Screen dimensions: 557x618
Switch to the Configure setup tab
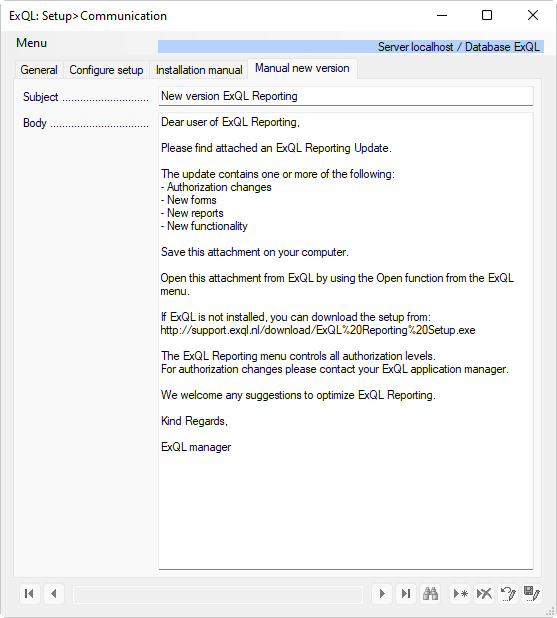(106, 70)
